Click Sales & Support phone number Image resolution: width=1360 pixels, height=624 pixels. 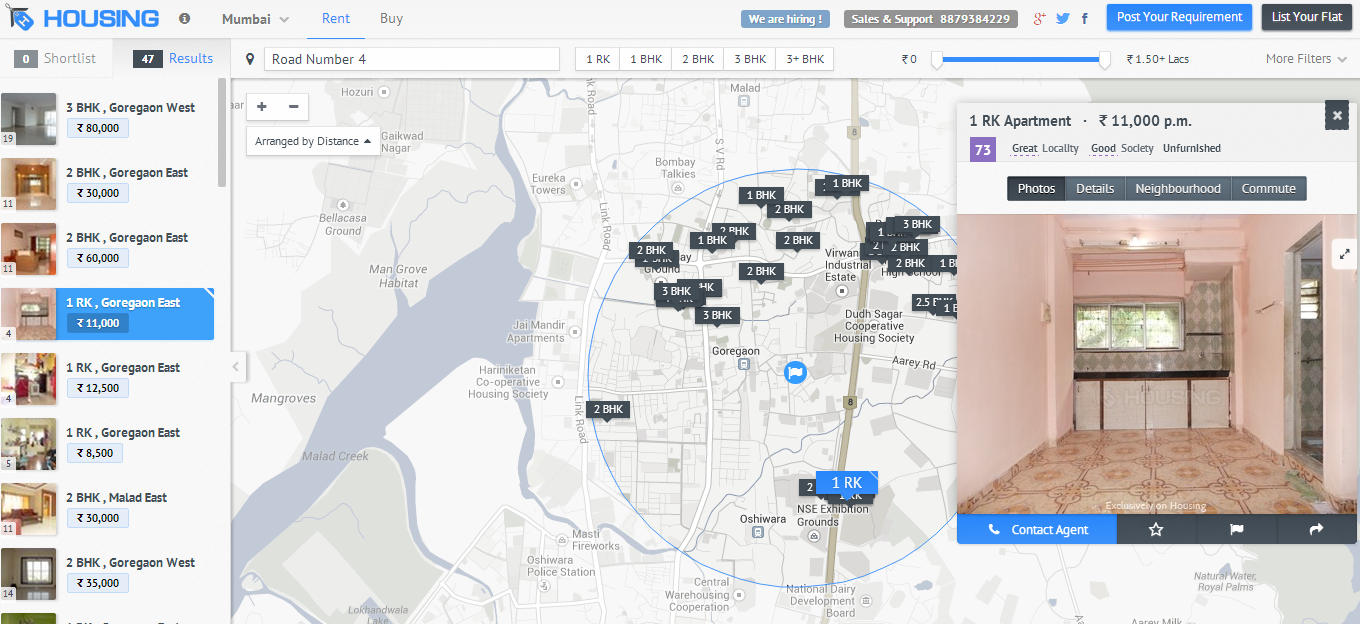coord(931,19)
